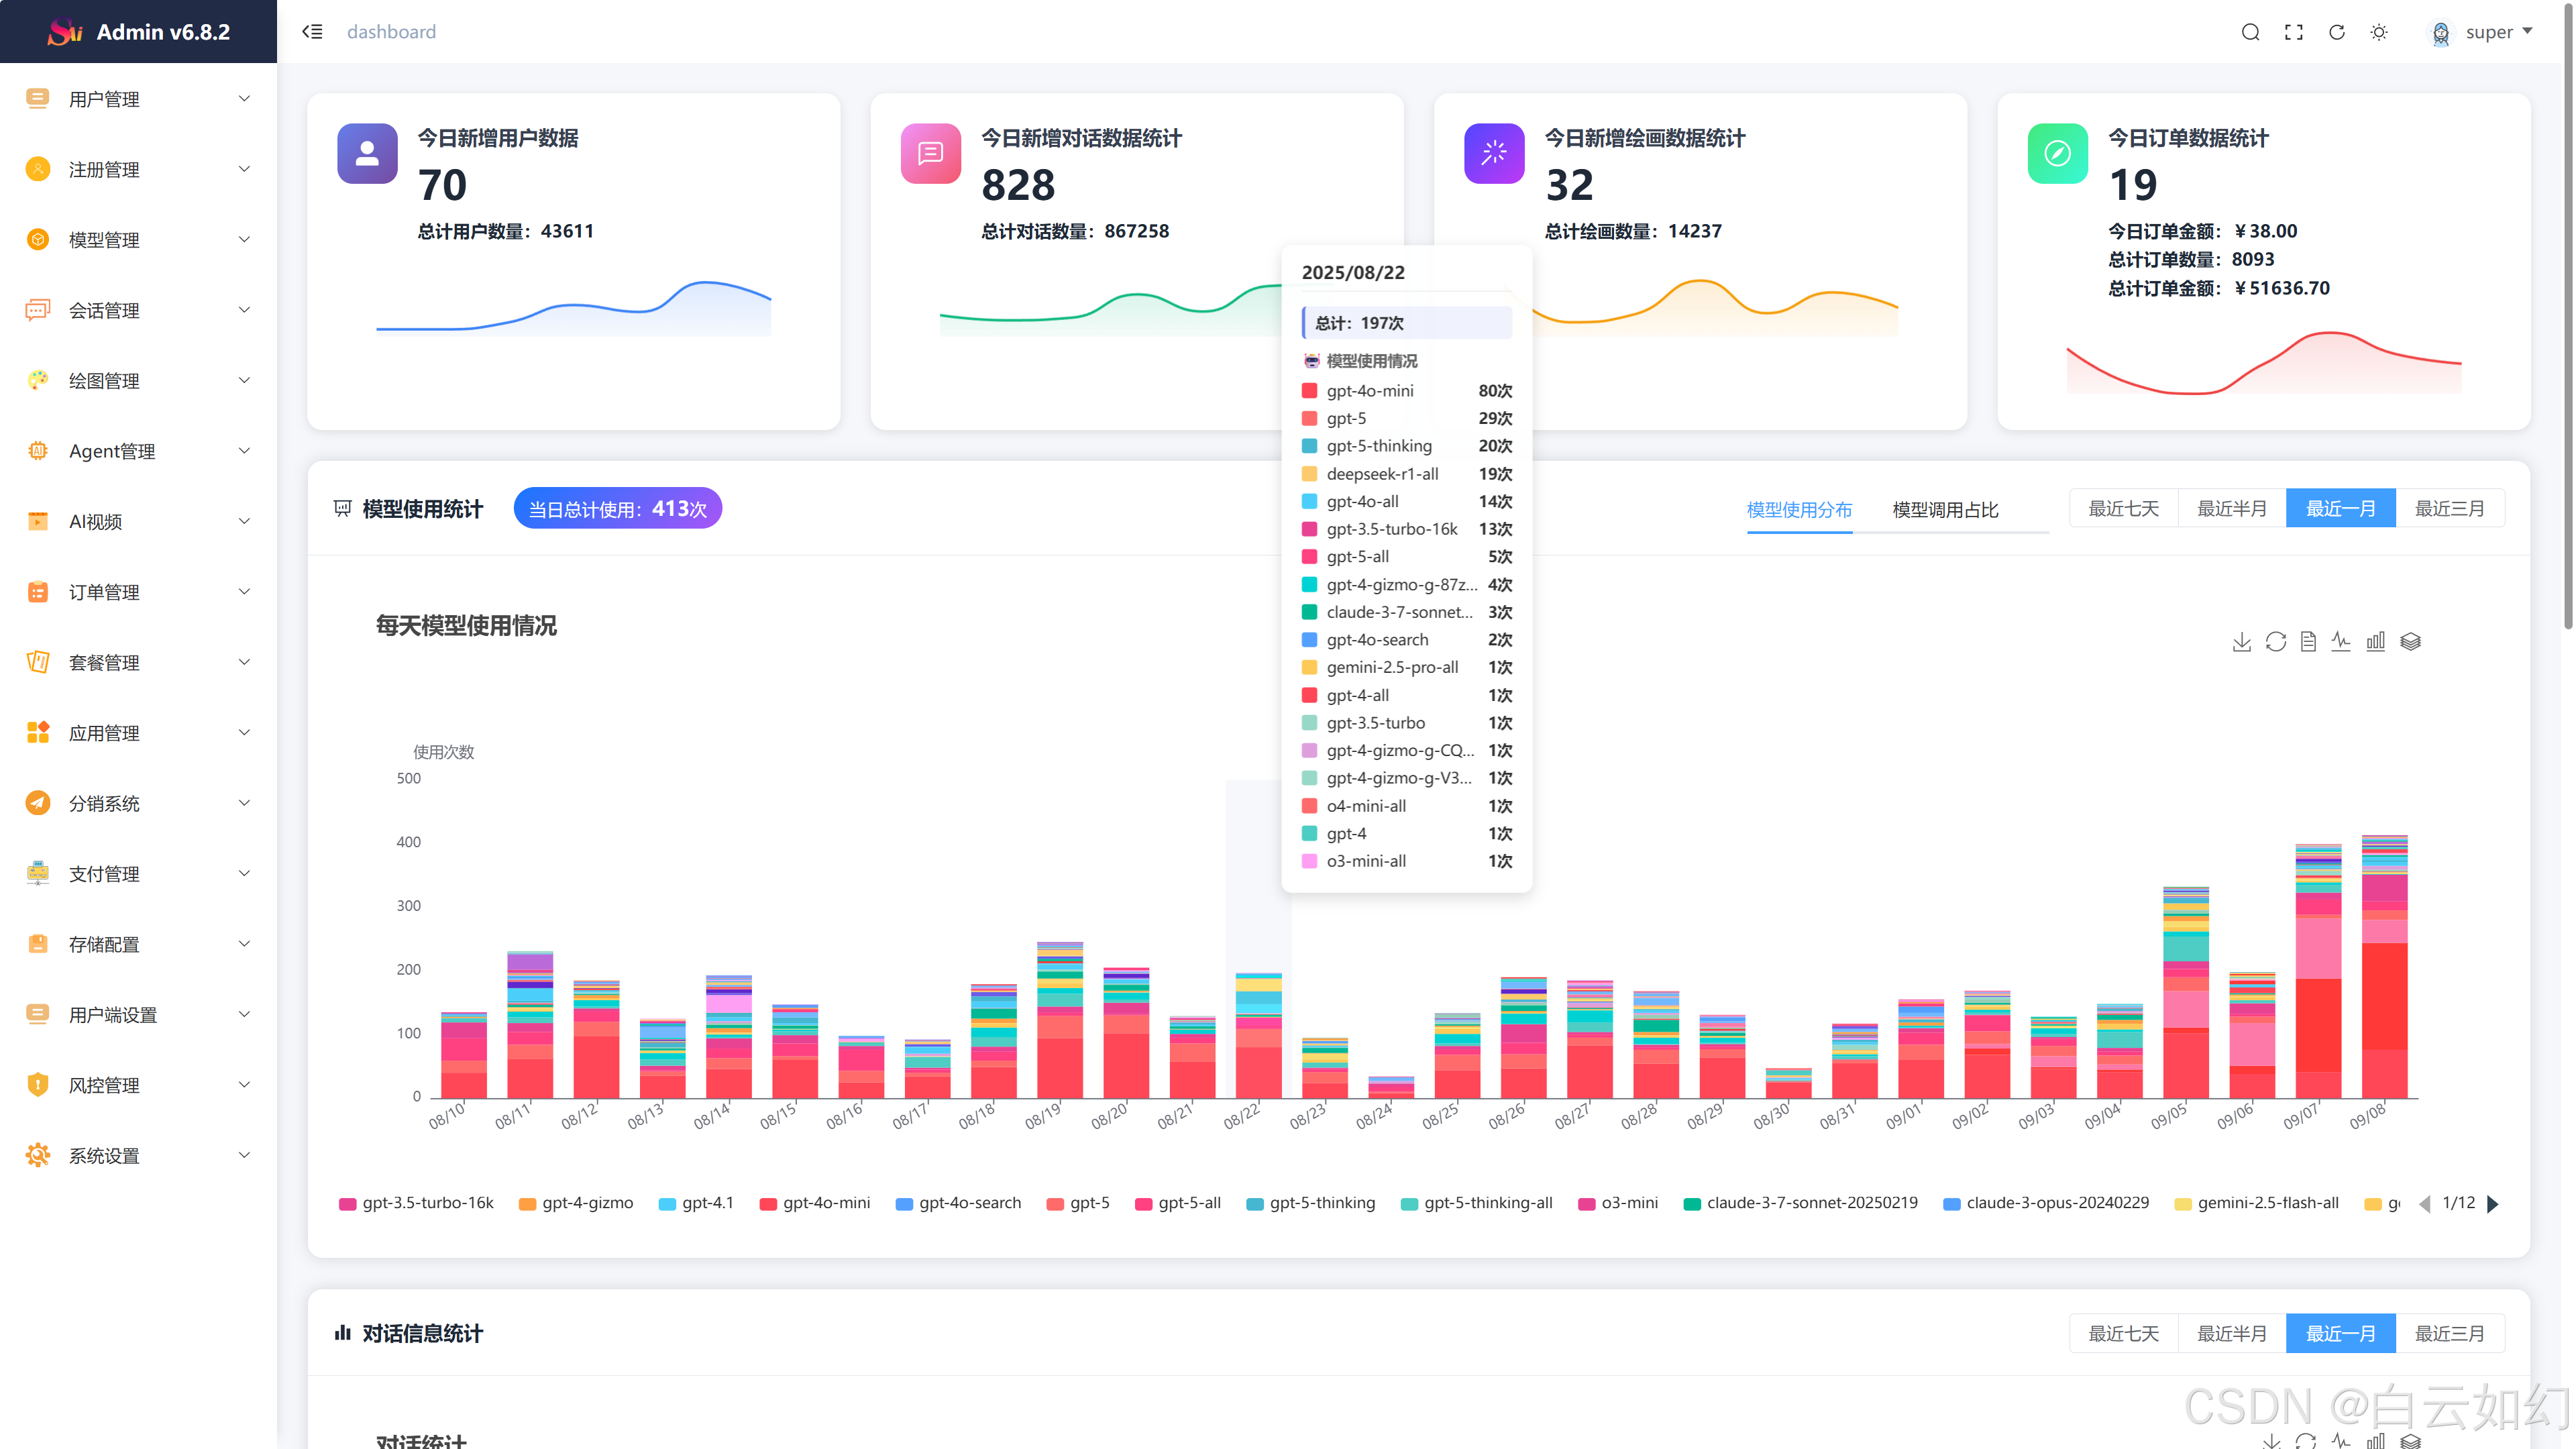Enter fullscreen mode via header icon
2576x1449 pixels.
tap(2294, 32)
